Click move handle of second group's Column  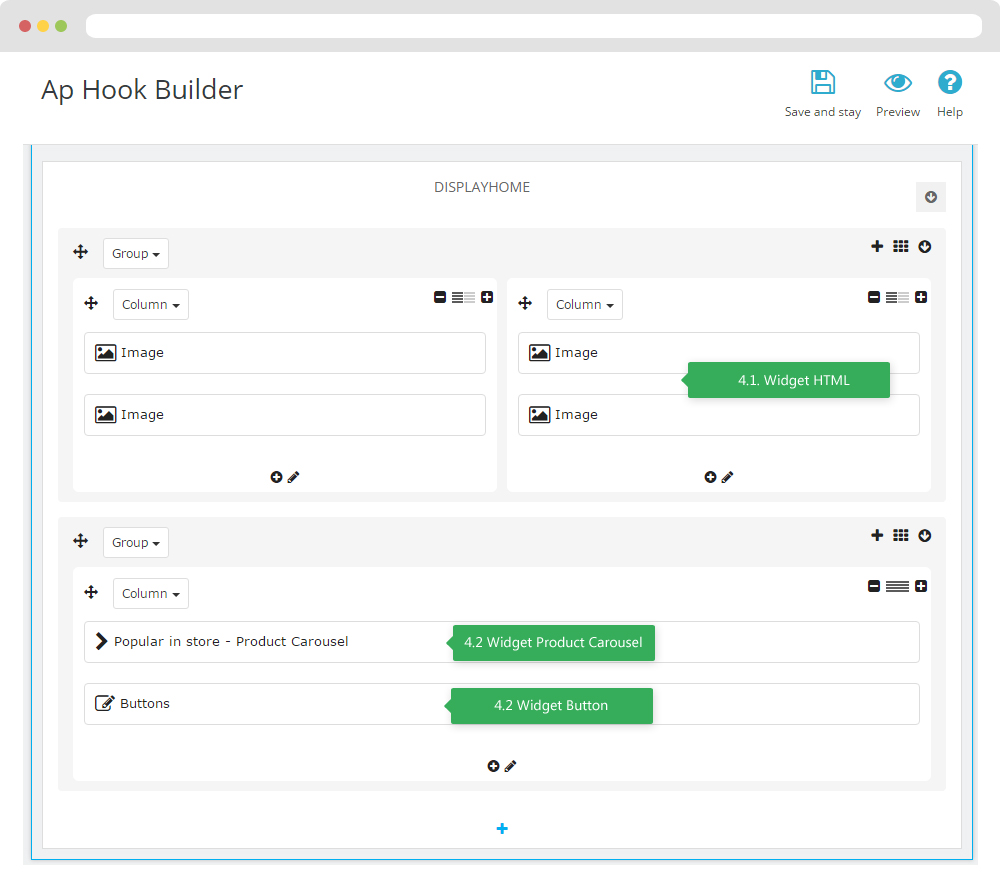tap(91, 592)
